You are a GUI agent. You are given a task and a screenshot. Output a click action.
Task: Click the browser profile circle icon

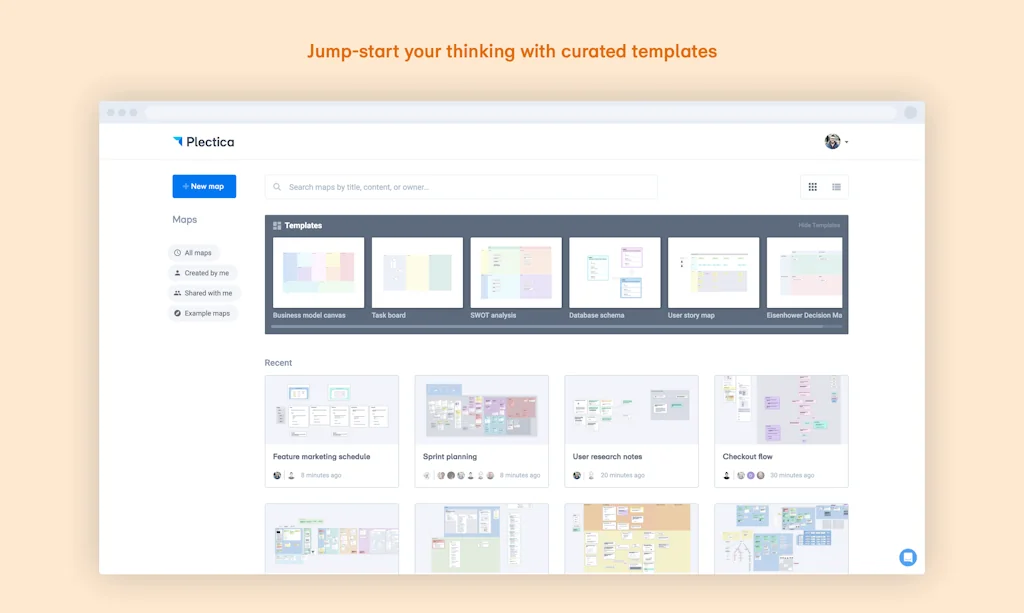tap(910, 113)
